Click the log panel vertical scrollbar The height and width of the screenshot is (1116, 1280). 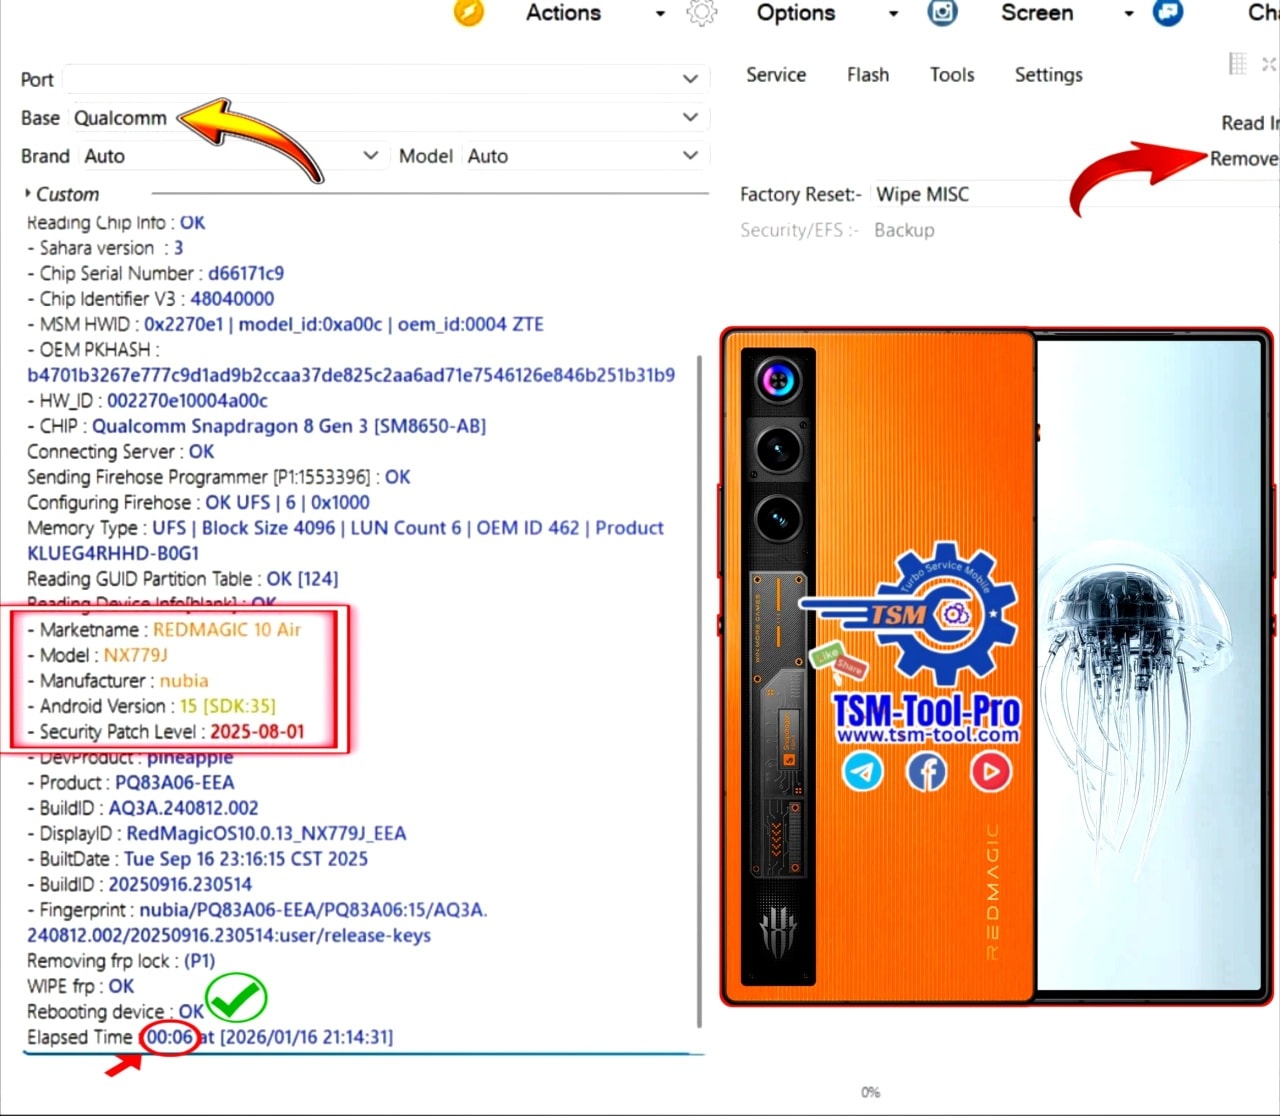click(x=699, y=690)
